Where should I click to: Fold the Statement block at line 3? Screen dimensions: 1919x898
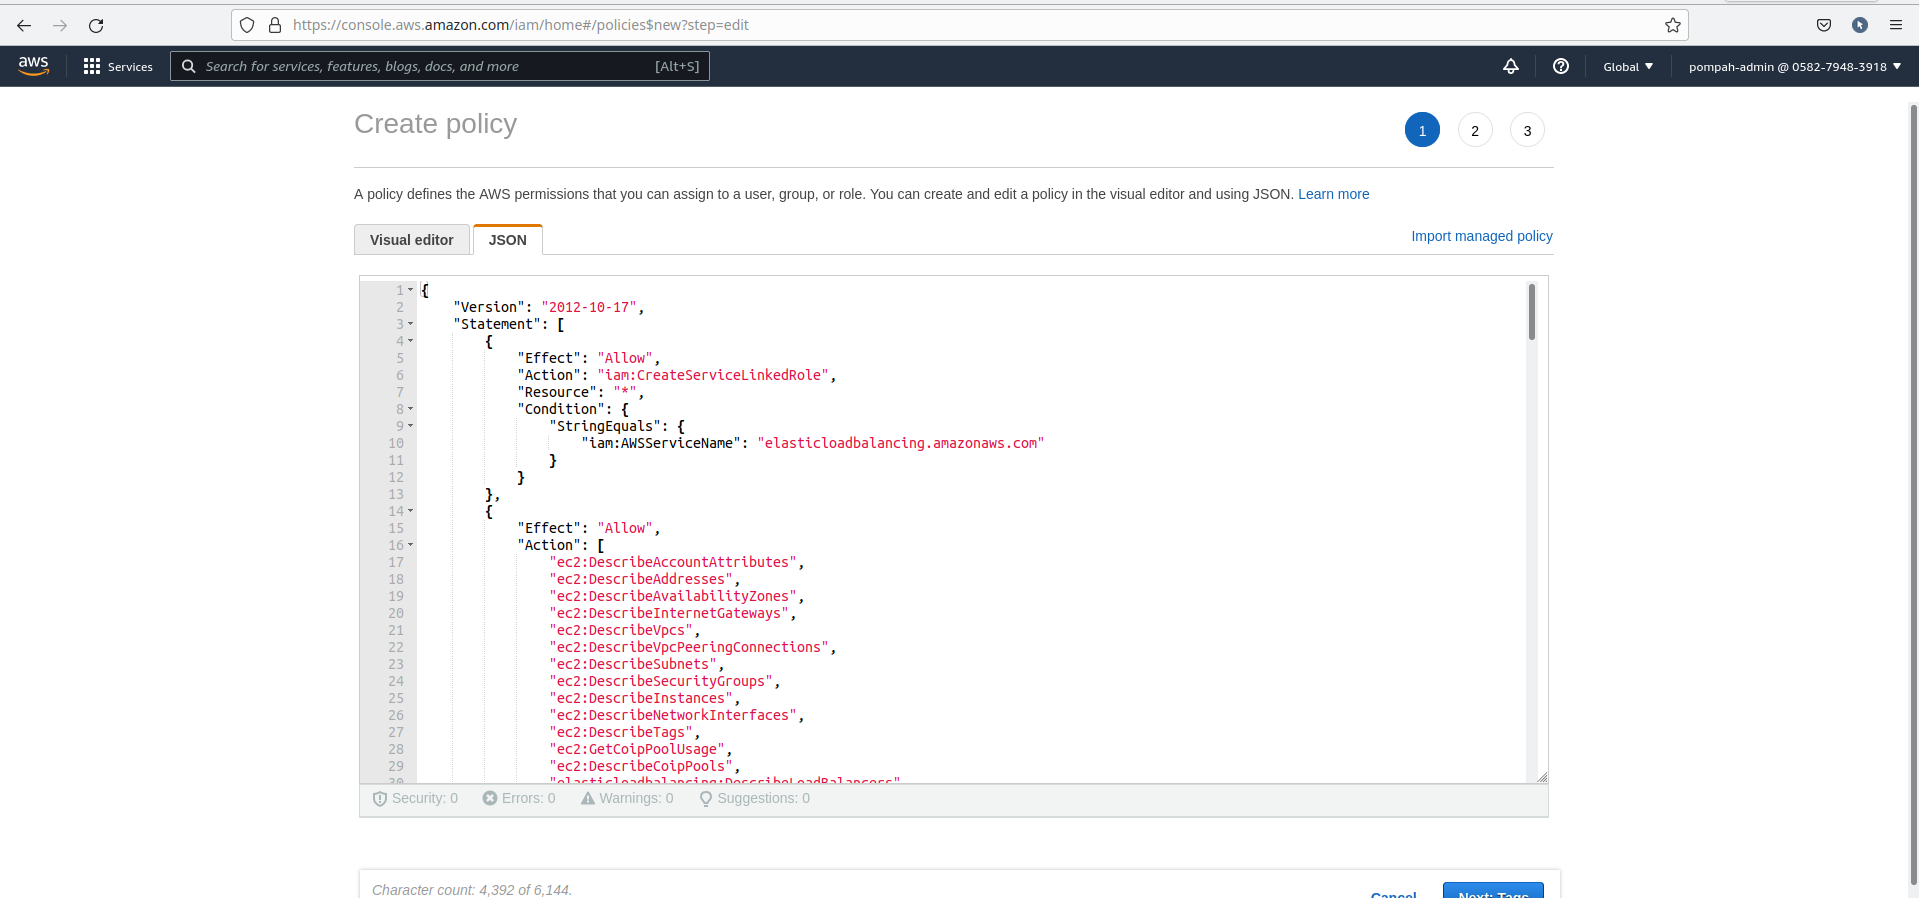[410, 324]
